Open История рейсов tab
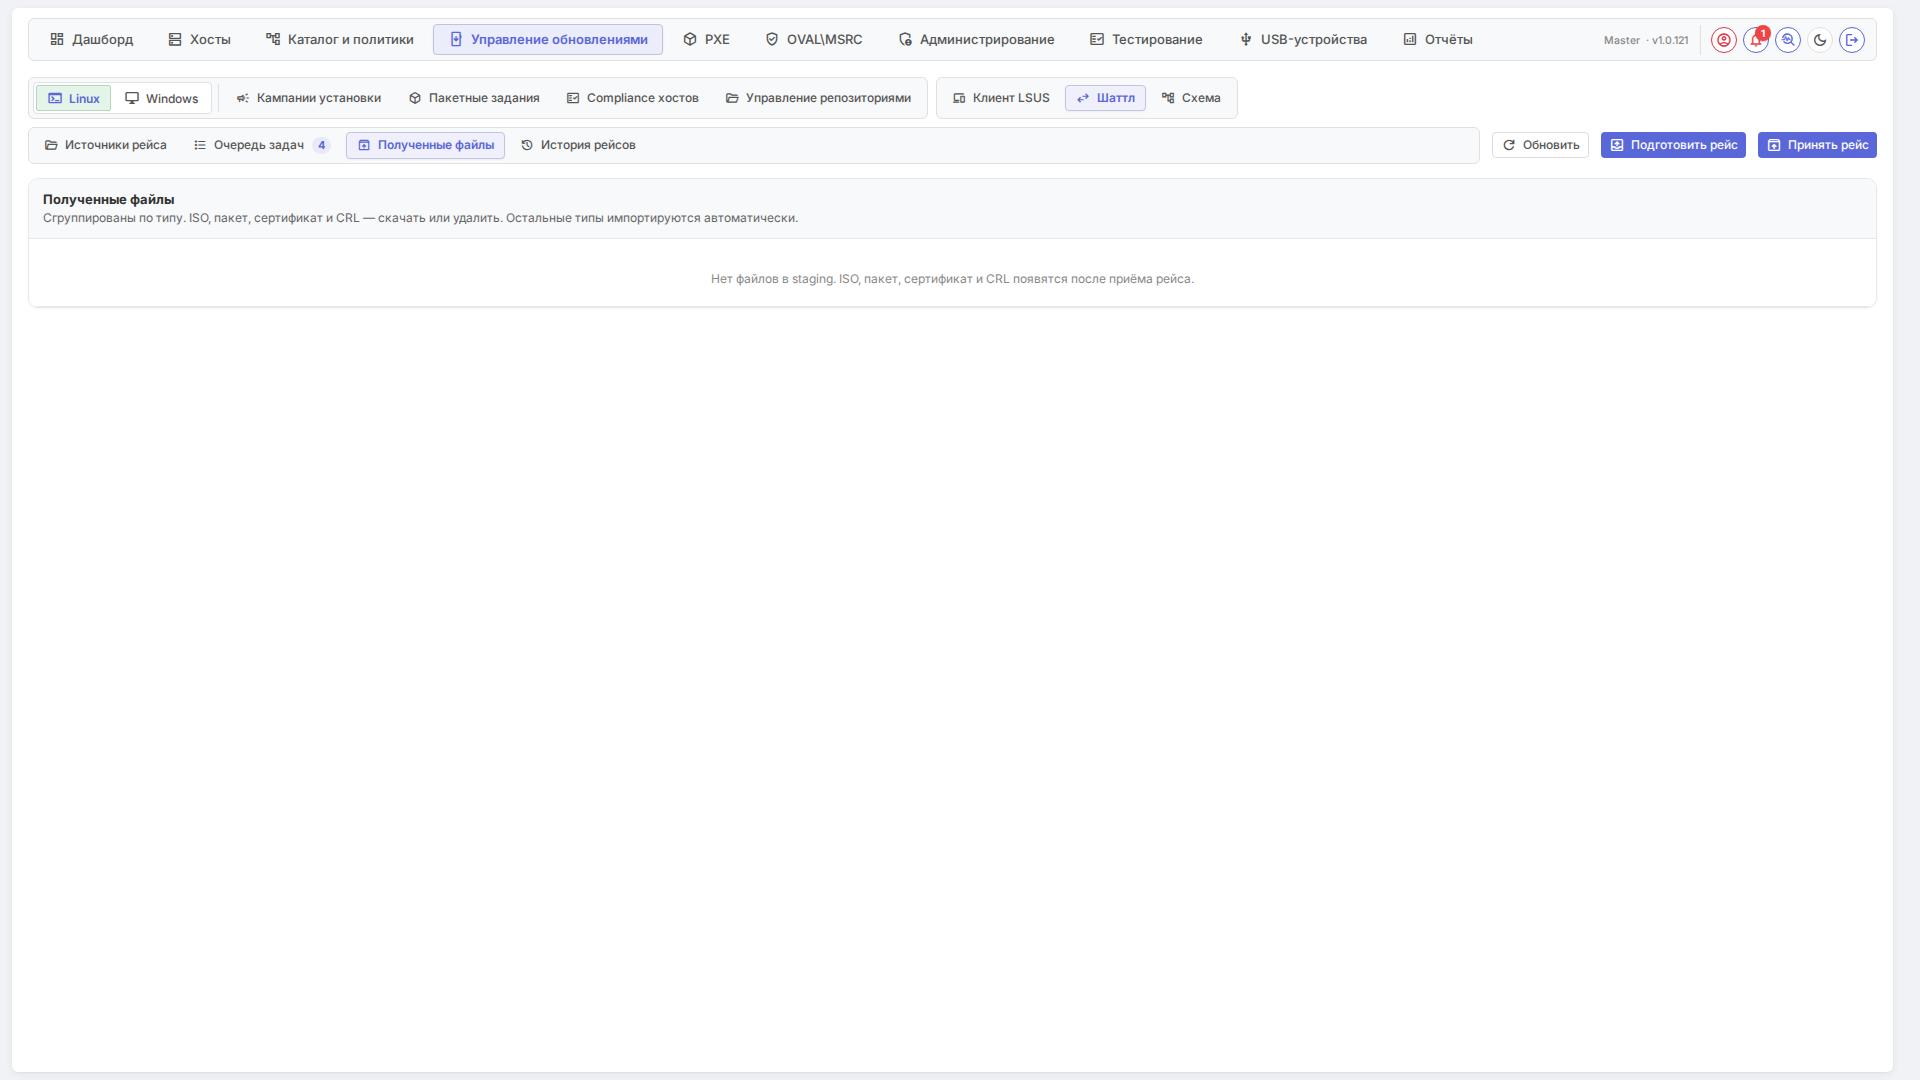The height and width of the screenshot is (1080, 1920). pyautogui.click(x=578, y=145)
